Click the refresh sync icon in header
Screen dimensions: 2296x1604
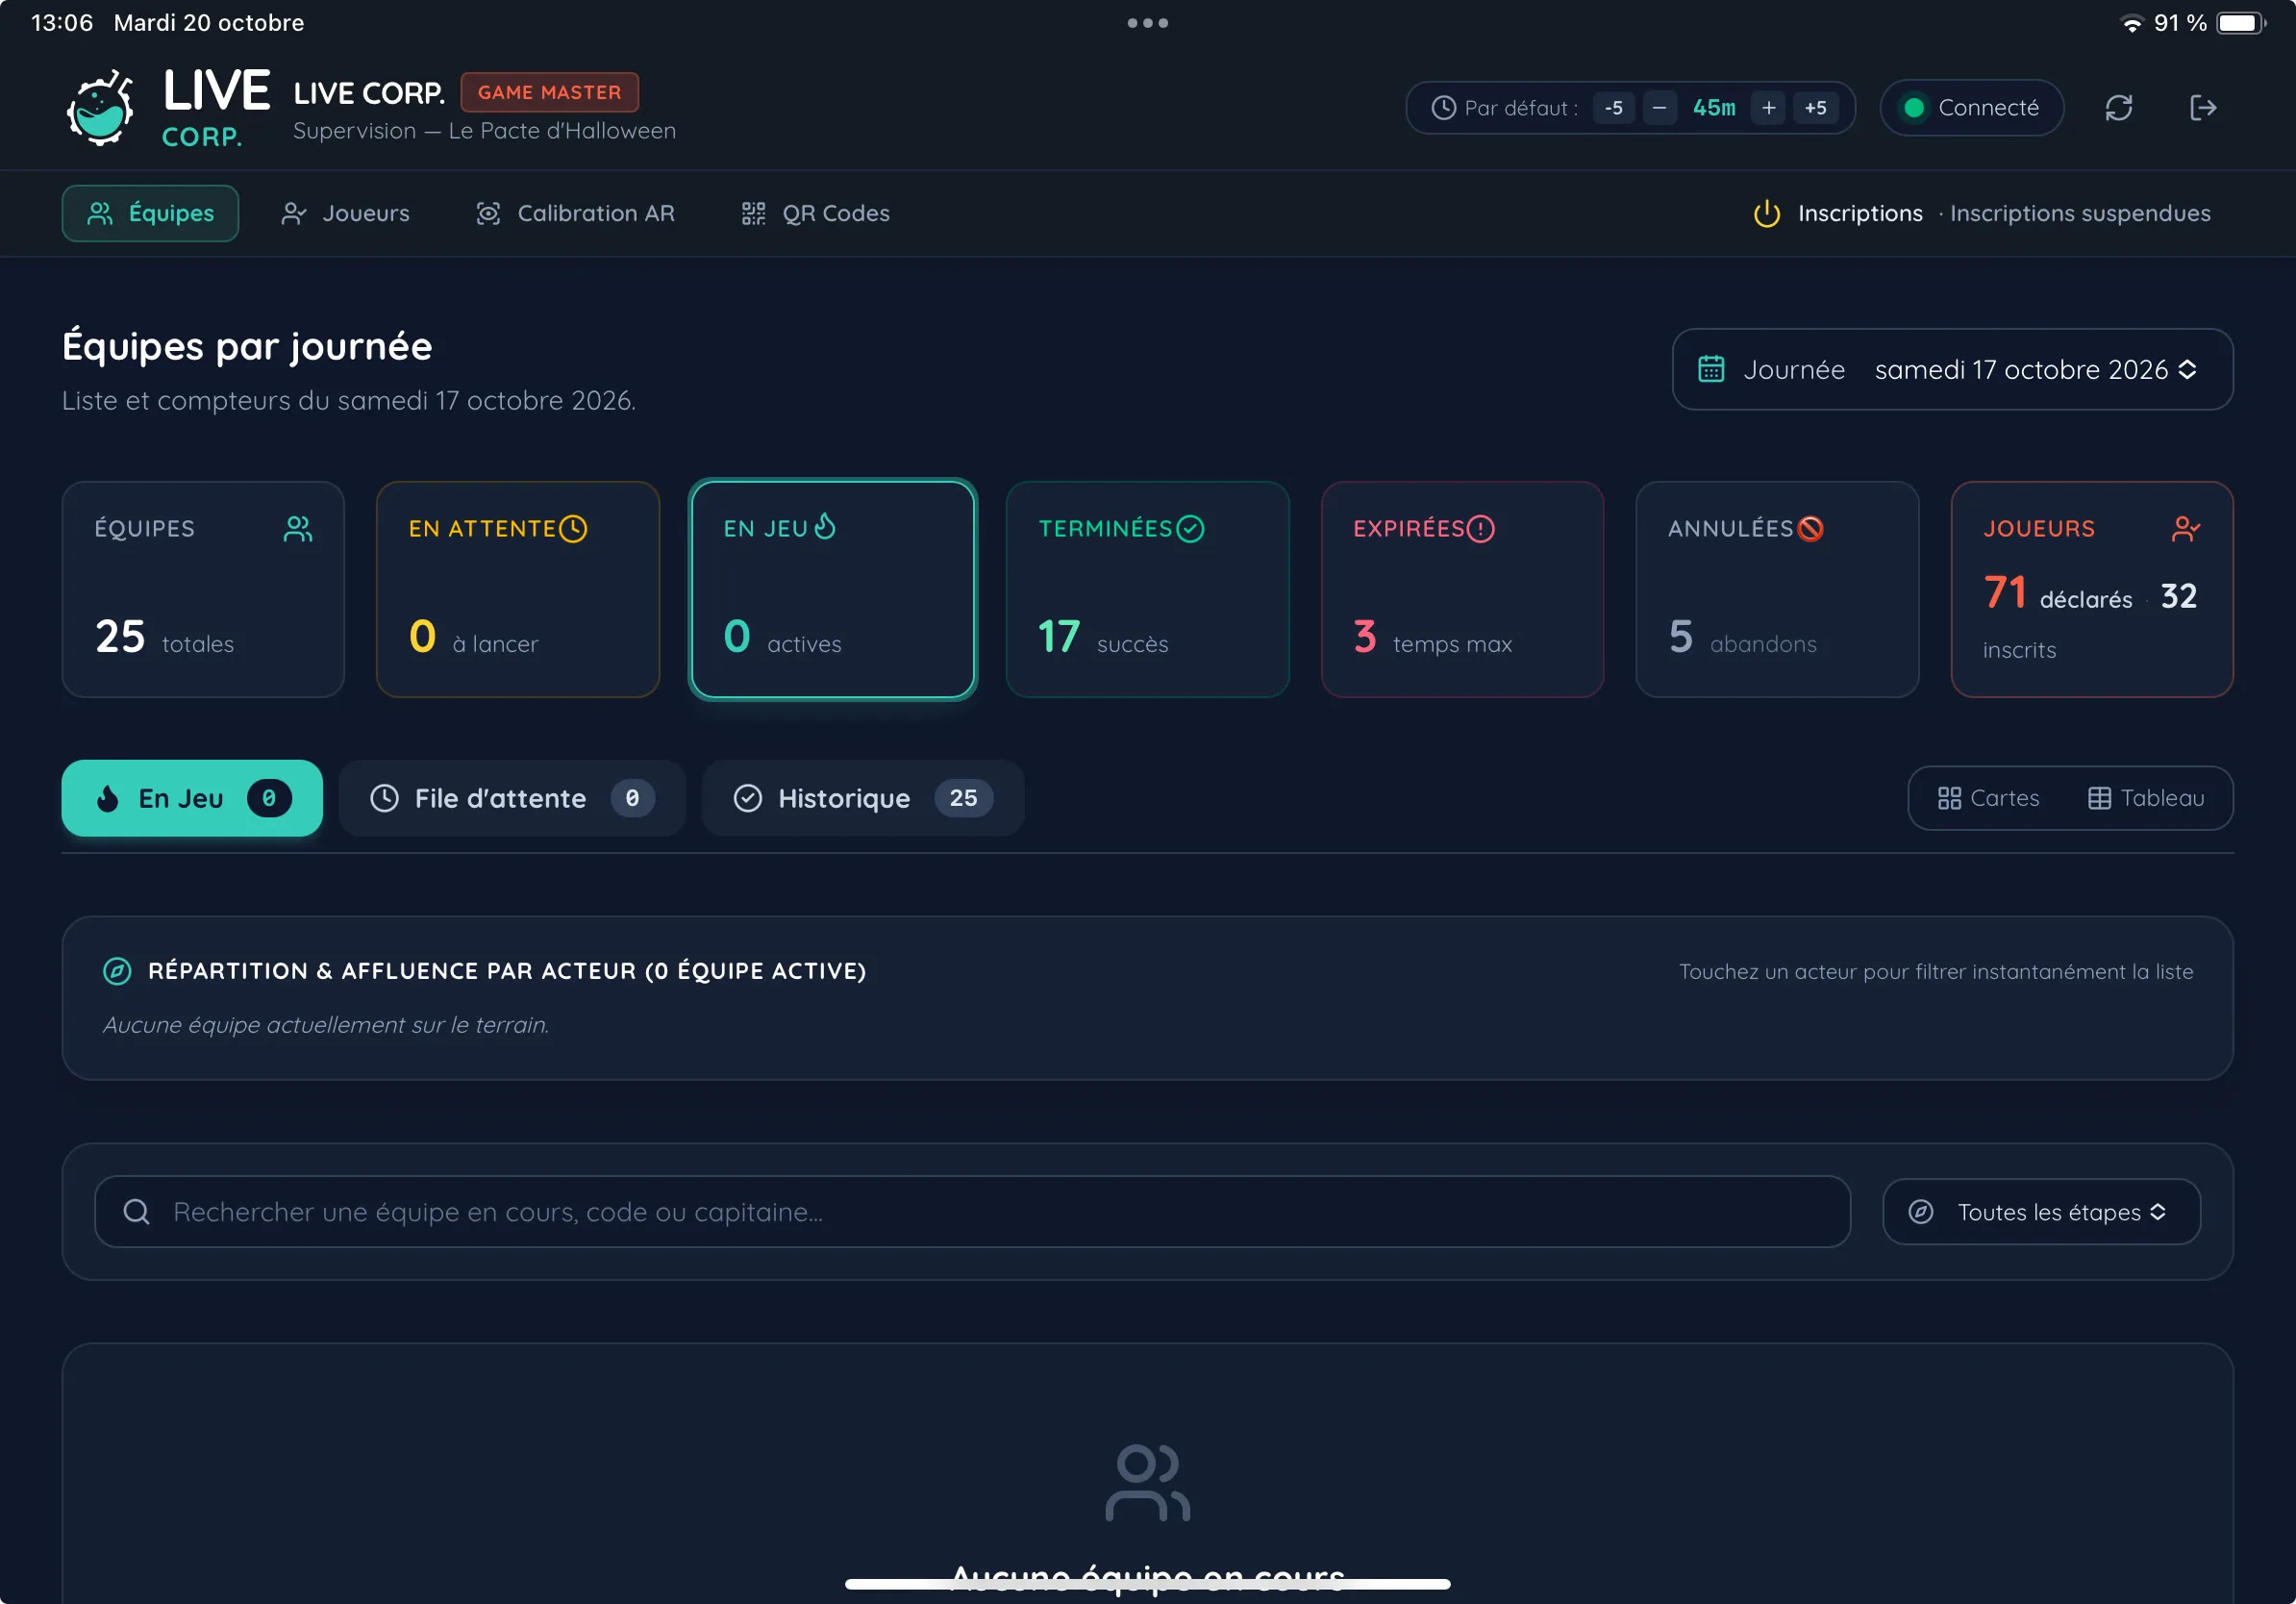click(2119, 108)
